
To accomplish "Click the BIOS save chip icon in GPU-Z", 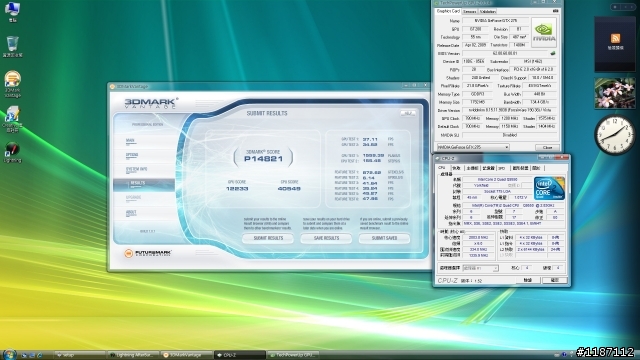I will click(553, 53).
